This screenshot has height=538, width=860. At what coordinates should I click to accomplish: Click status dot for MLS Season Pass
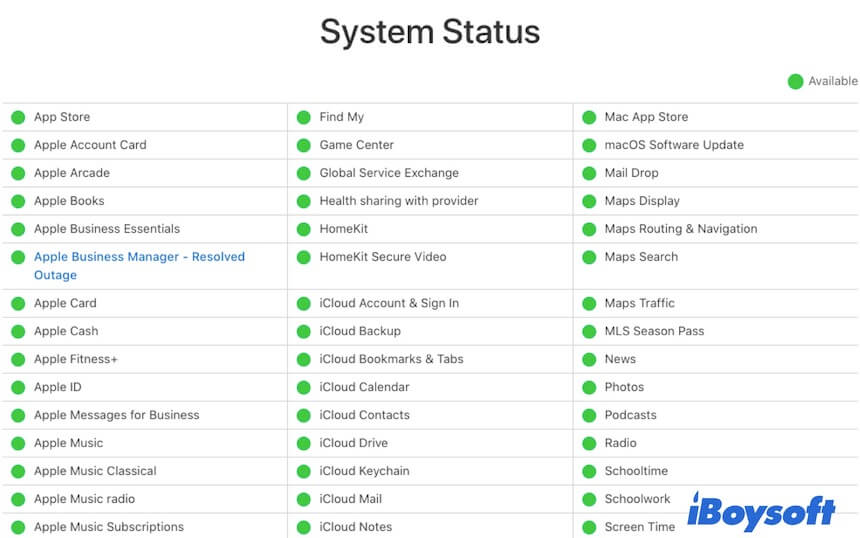pos(590,332)
